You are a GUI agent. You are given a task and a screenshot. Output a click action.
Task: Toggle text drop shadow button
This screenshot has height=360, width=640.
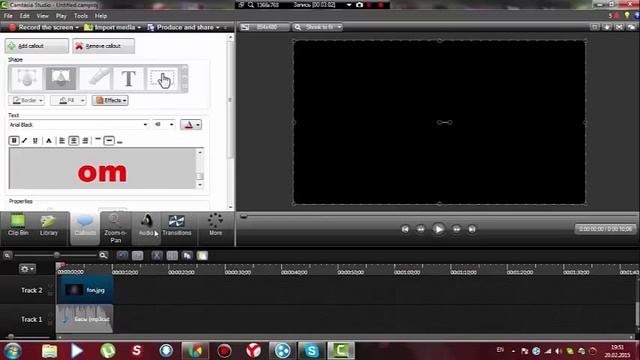point(49,141)
